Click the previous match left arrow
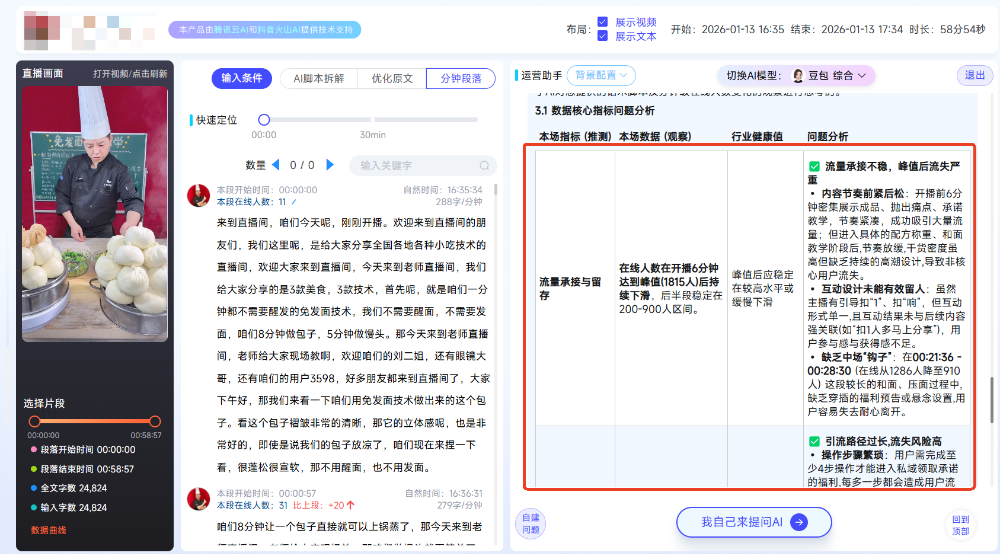Viewport: 1000px width, 554px height. [275, 165]
